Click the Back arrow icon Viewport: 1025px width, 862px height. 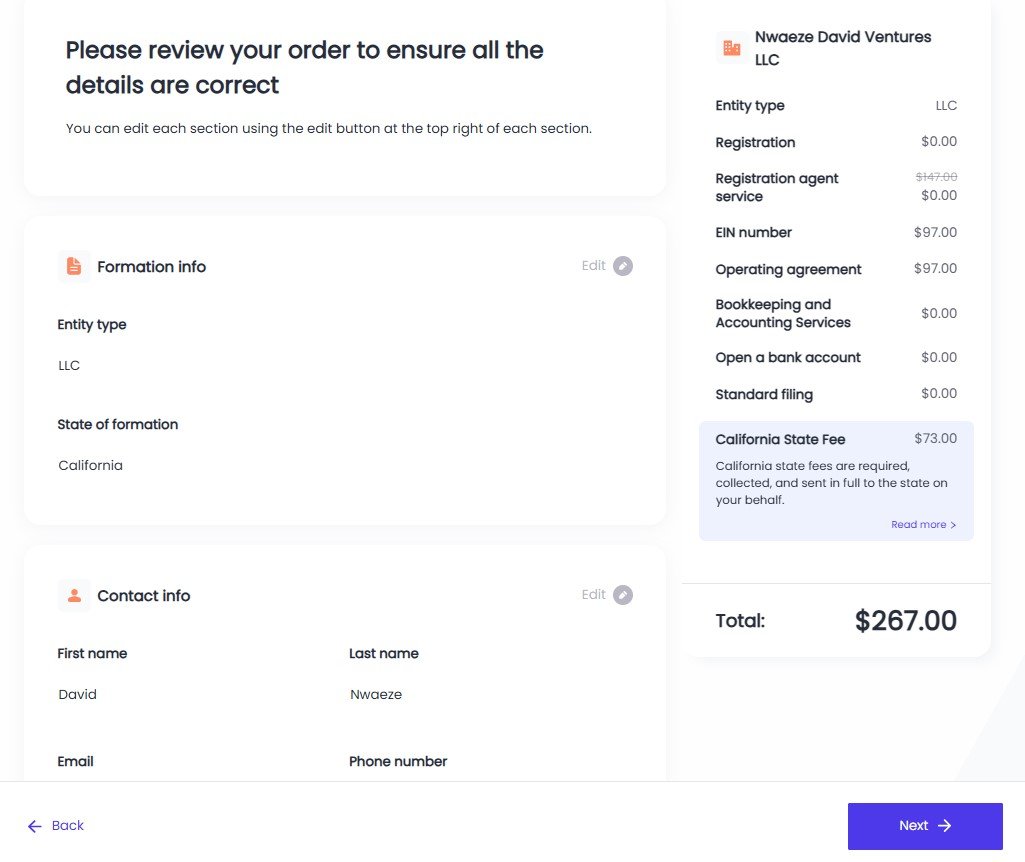(35, 826)
